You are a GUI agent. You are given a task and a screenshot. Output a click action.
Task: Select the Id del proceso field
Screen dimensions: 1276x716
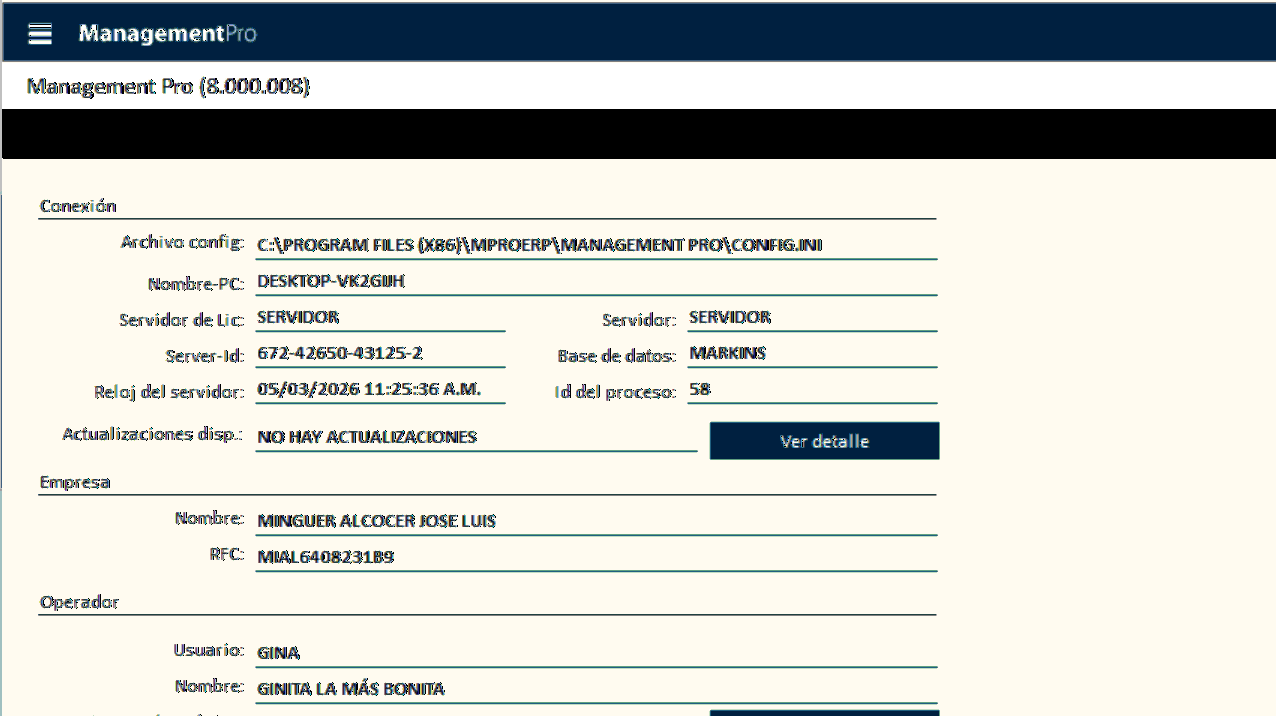click(x=811, y=390)
